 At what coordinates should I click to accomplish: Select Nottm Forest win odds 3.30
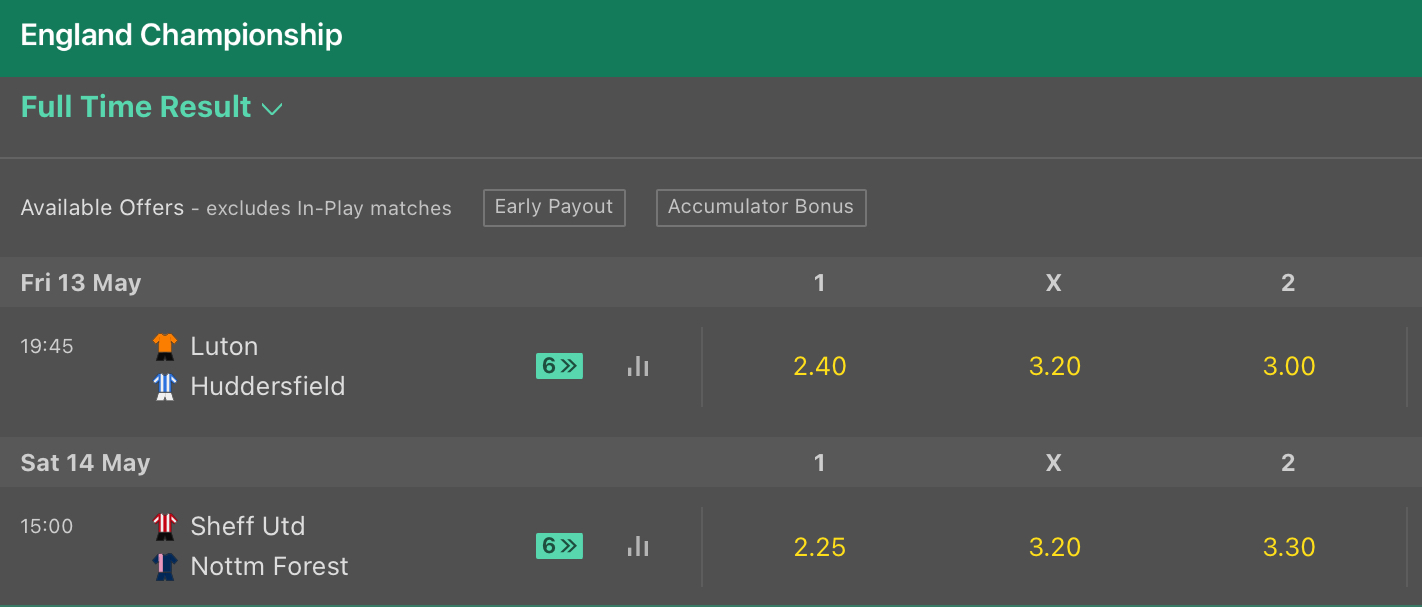(x=1288, y=547)
